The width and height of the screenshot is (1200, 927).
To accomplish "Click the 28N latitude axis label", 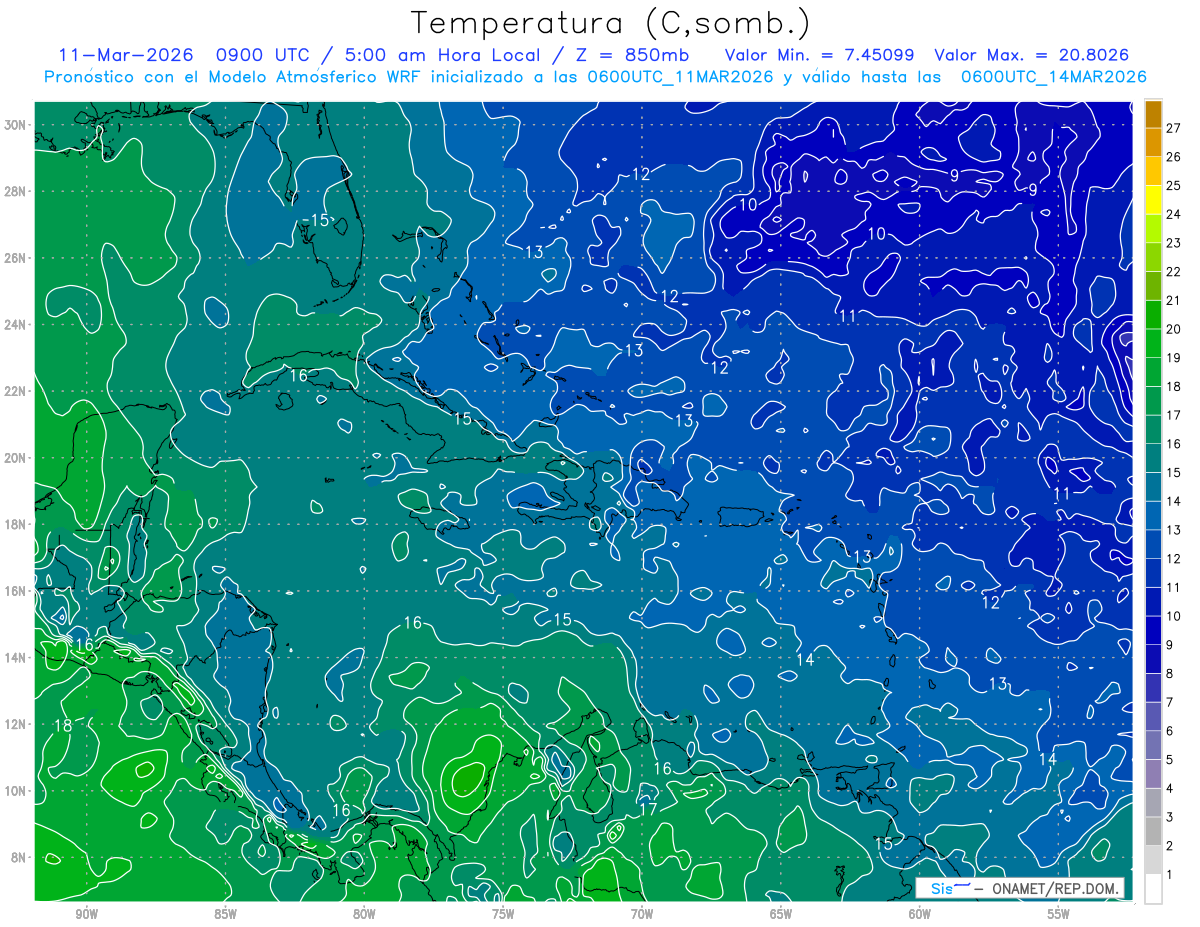I will (x=14, y=191).
